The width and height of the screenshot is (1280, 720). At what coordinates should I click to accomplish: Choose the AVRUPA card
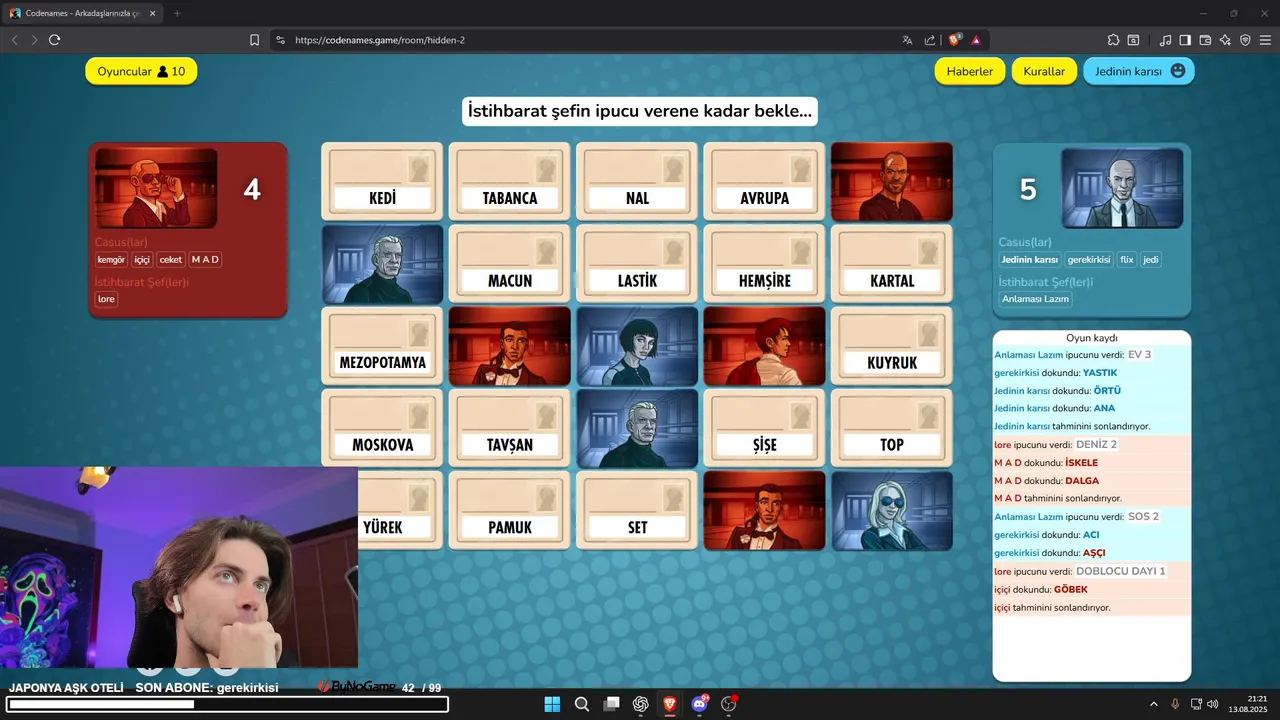[x=764, y=181]
